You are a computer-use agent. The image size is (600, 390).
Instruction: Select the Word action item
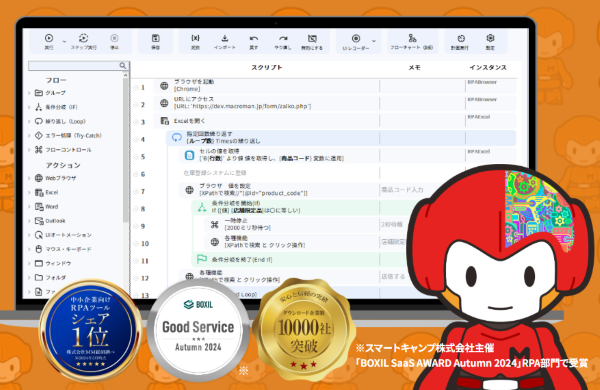(x=47, y=207)
